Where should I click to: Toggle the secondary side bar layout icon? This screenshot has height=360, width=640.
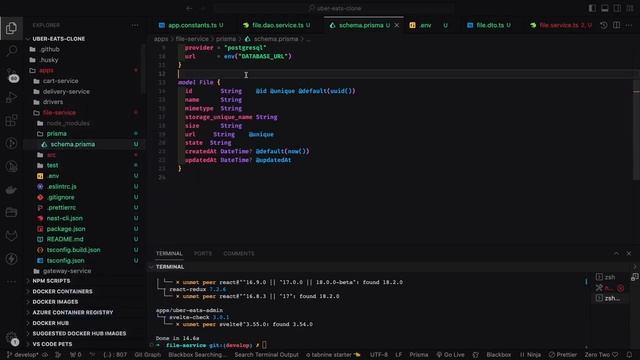pyautogui.click(x=617, y=8)
